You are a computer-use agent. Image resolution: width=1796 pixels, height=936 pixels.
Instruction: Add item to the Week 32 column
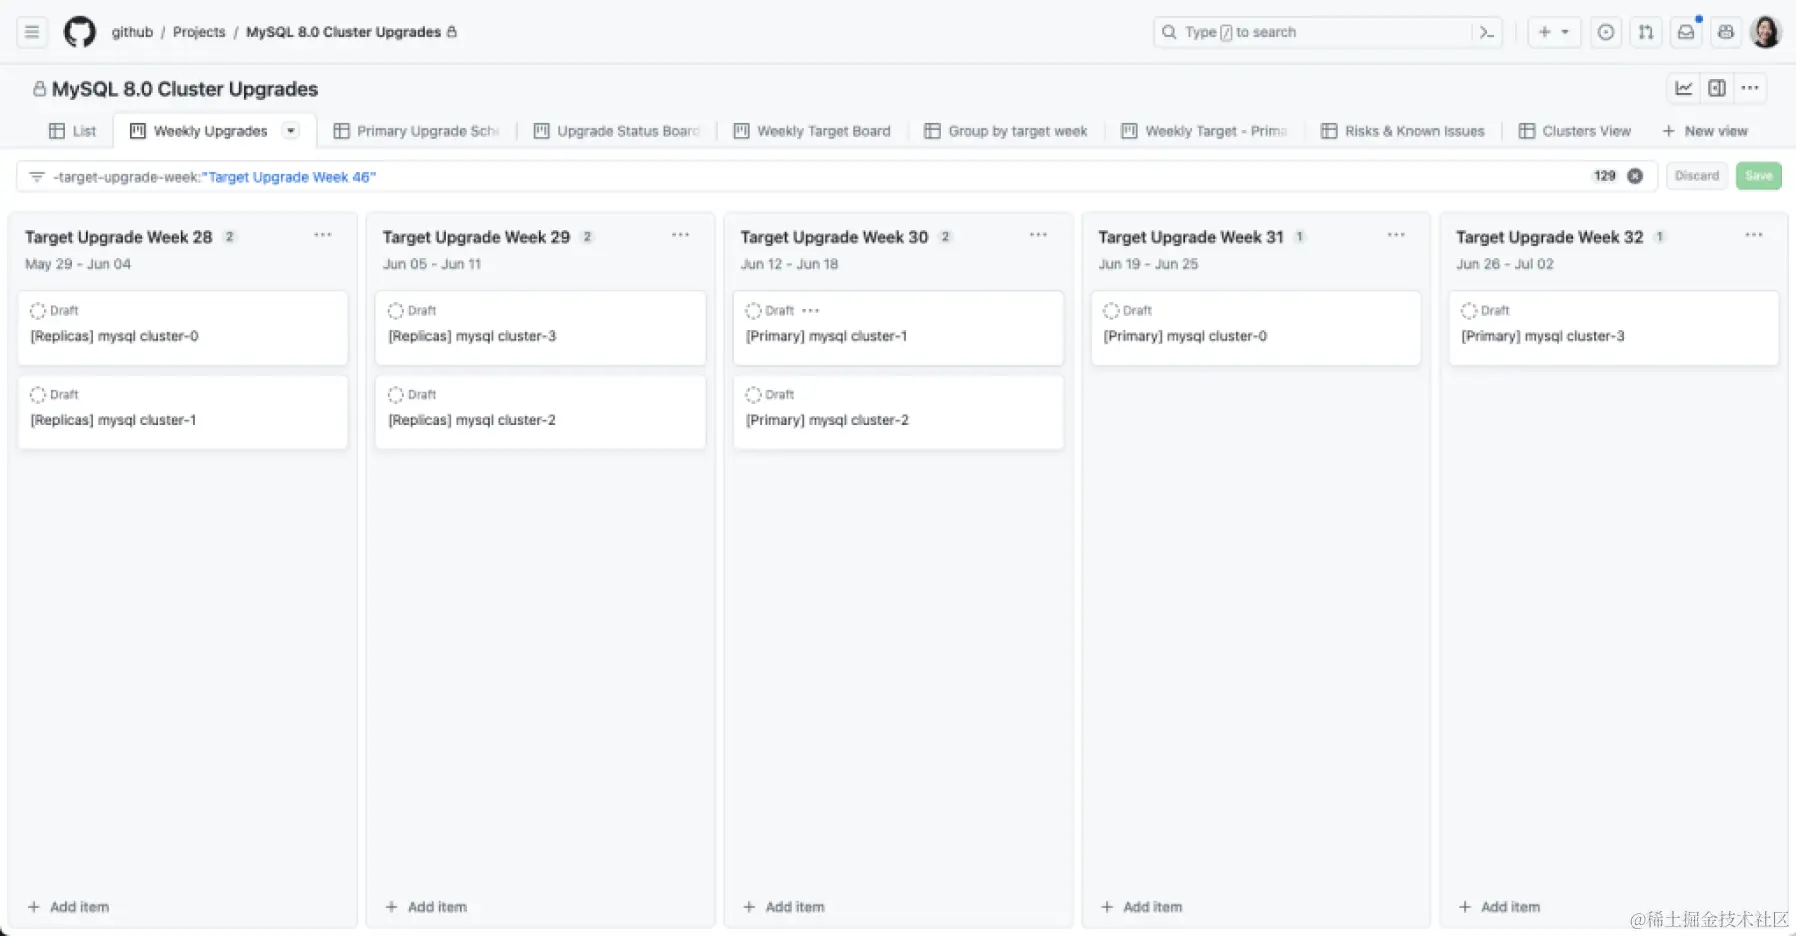pyautogui.click(x=1500, y=907)
